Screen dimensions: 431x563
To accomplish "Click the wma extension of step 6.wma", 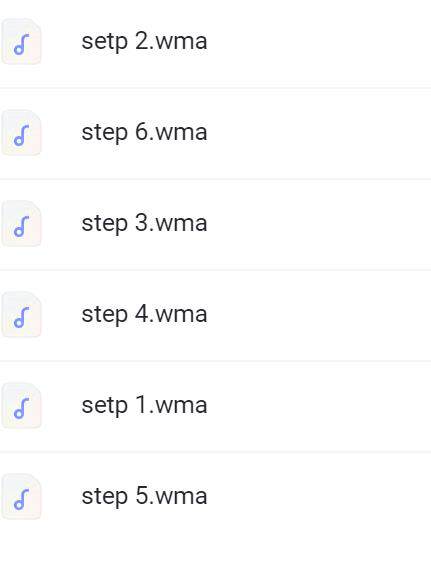I will tap(181, 132).
